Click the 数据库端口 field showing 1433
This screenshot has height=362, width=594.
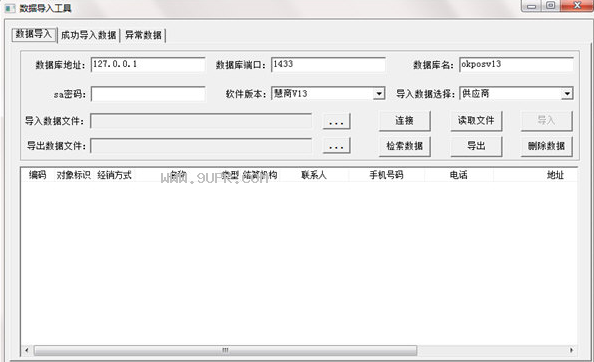click(x=328, y=64)
